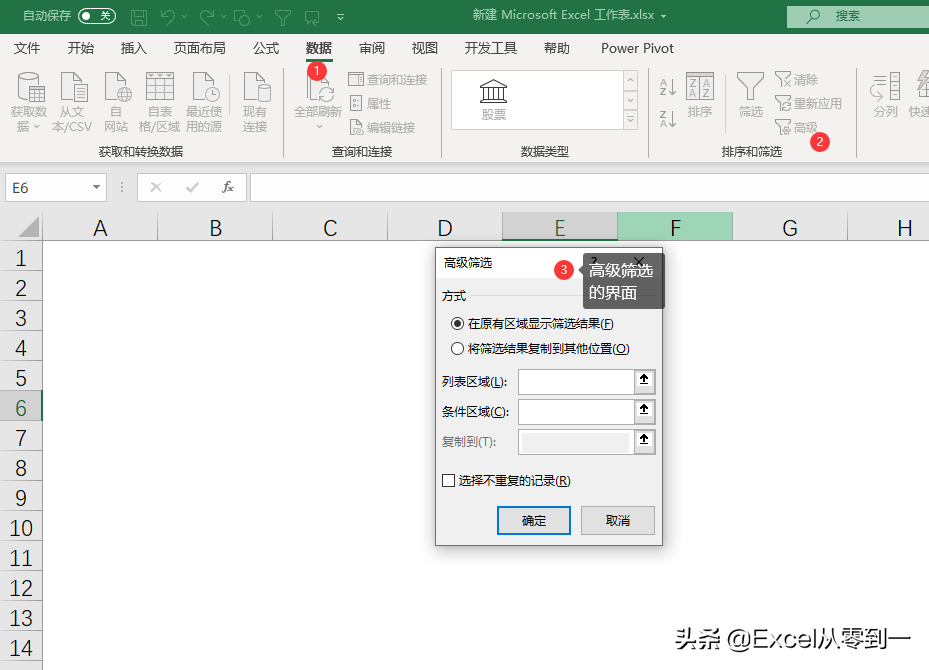
Task: Click range selector icon for 列表区域
Action: [x=644, y=381]
